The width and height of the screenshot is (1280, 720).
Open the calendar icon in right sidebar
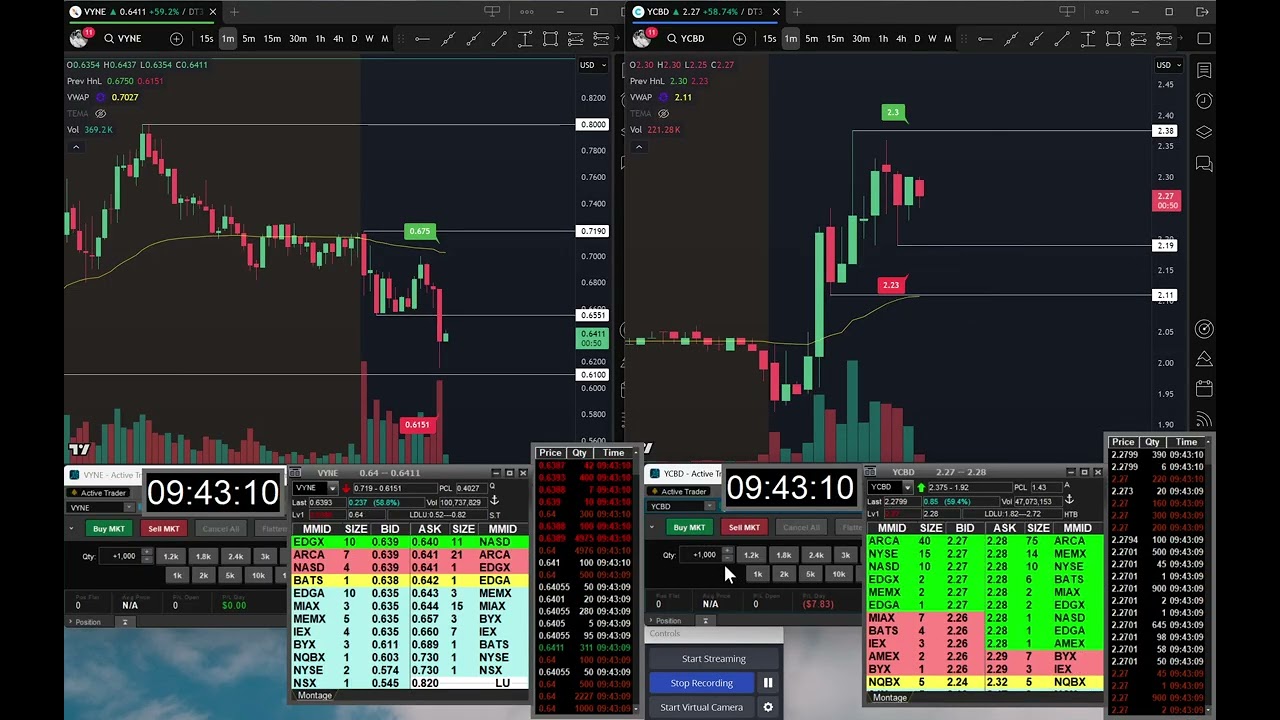[x=1204, y=388]
